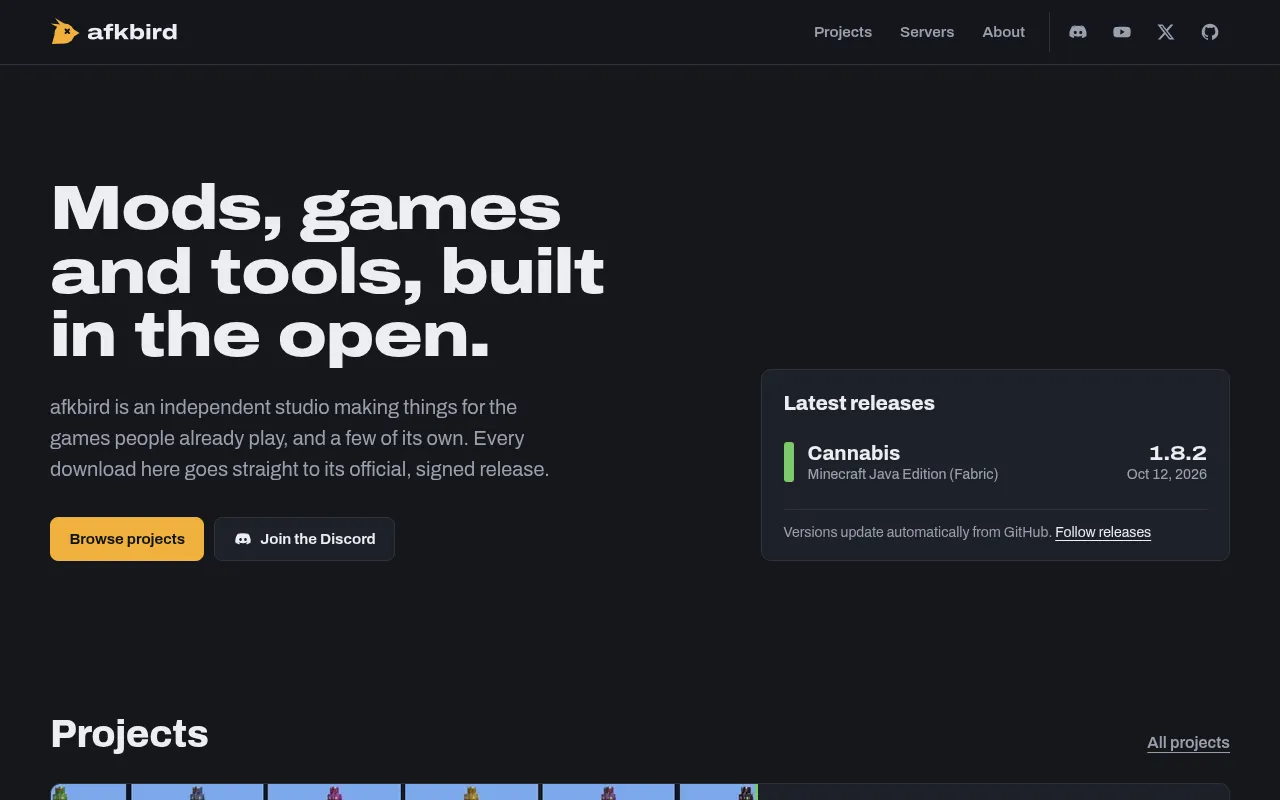The width and height of the screenshot is (1280, 800).
Task: Click the afkbird bird logo icon
Action: pyautogui.click(x=65, y=32)
